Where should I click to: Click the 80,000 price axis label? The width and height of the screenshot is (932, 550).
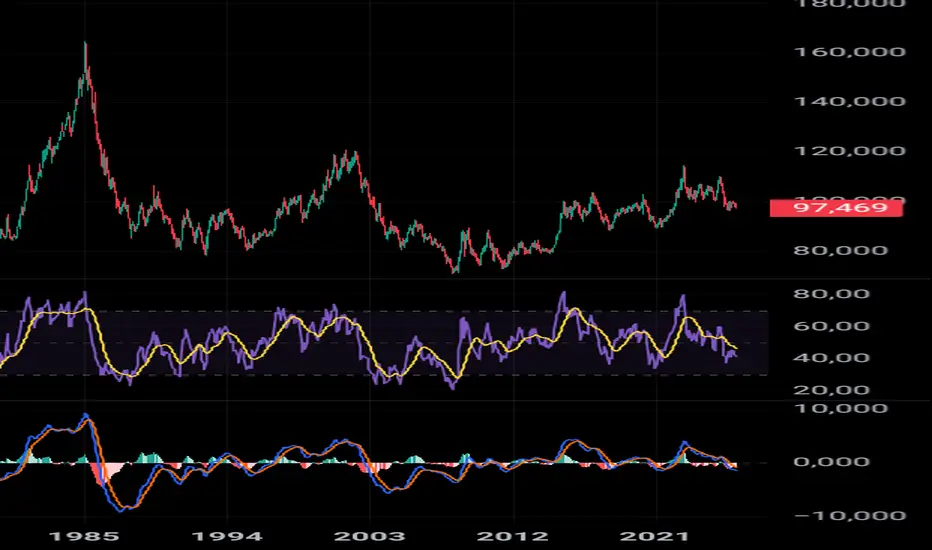(840, 250)
